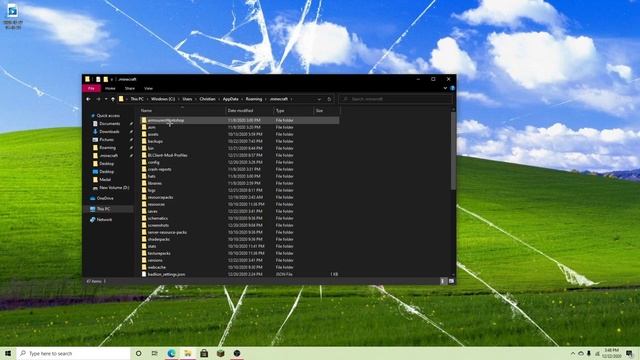
Task: Click the taskbar search box
Action: (74, 353)
